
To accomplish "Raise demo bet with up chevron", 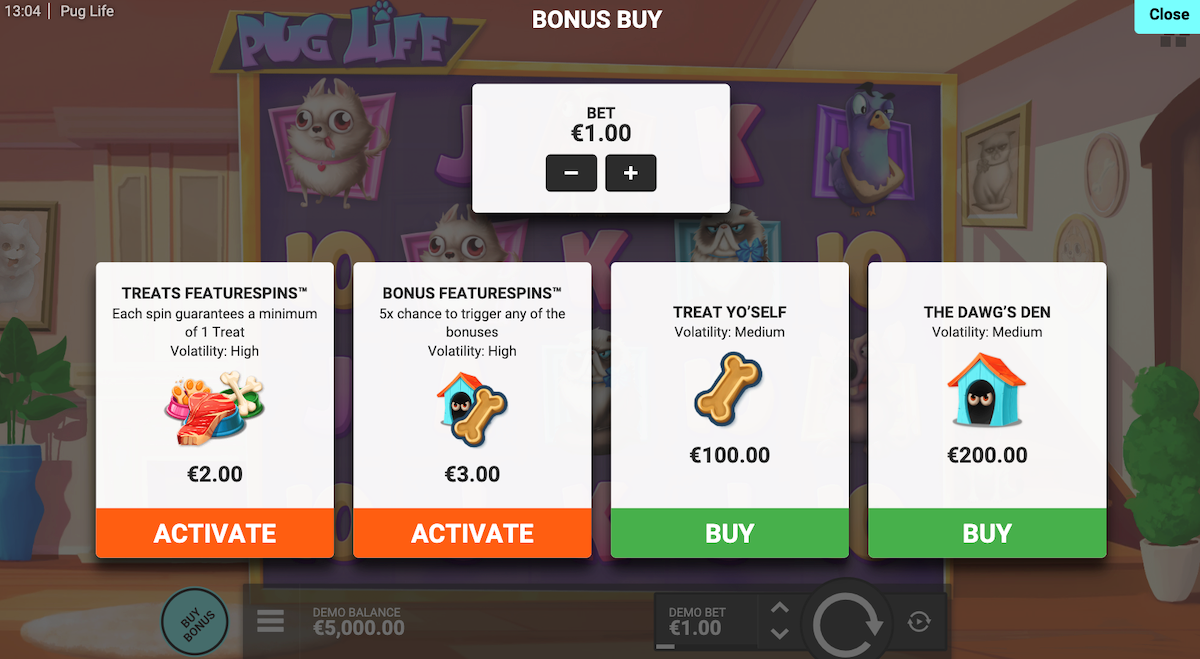I will tap(780, 609).
